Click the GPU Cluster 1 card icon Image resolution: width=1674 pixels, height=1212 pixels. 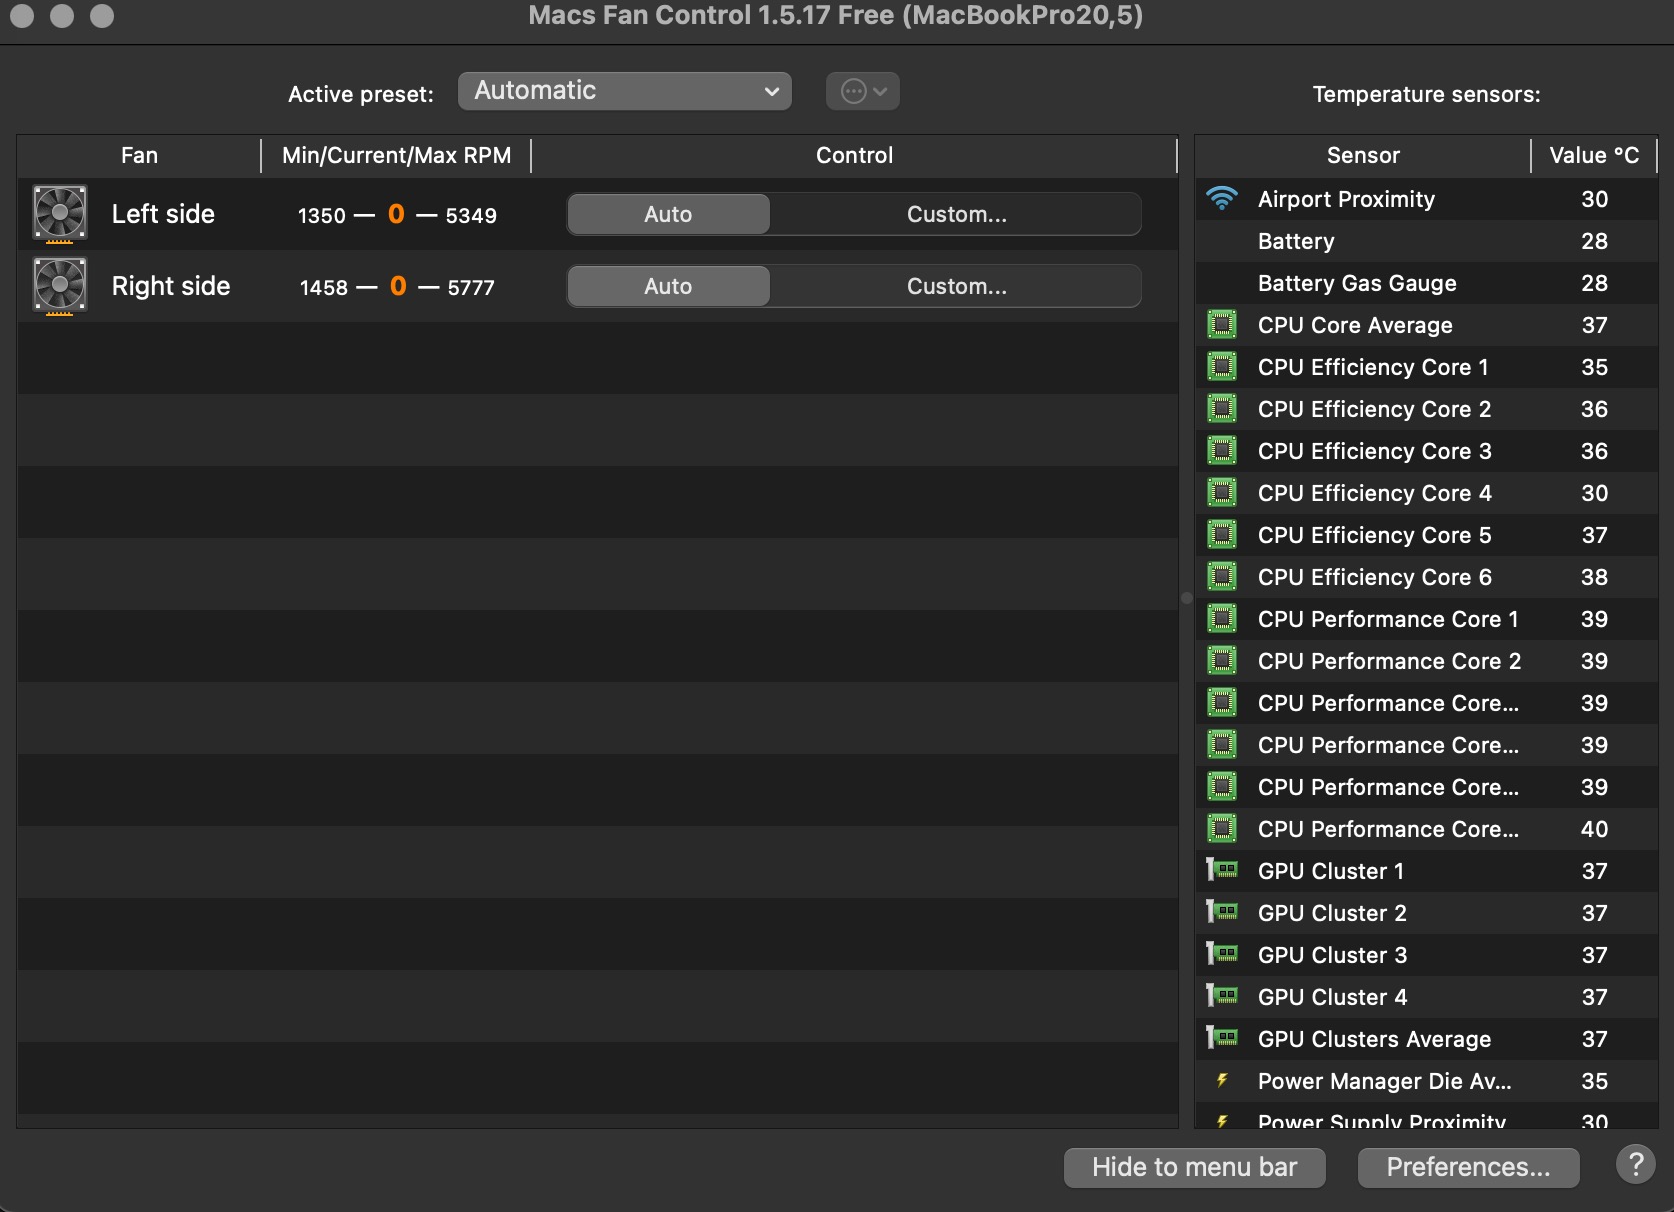click(1222, 870)
